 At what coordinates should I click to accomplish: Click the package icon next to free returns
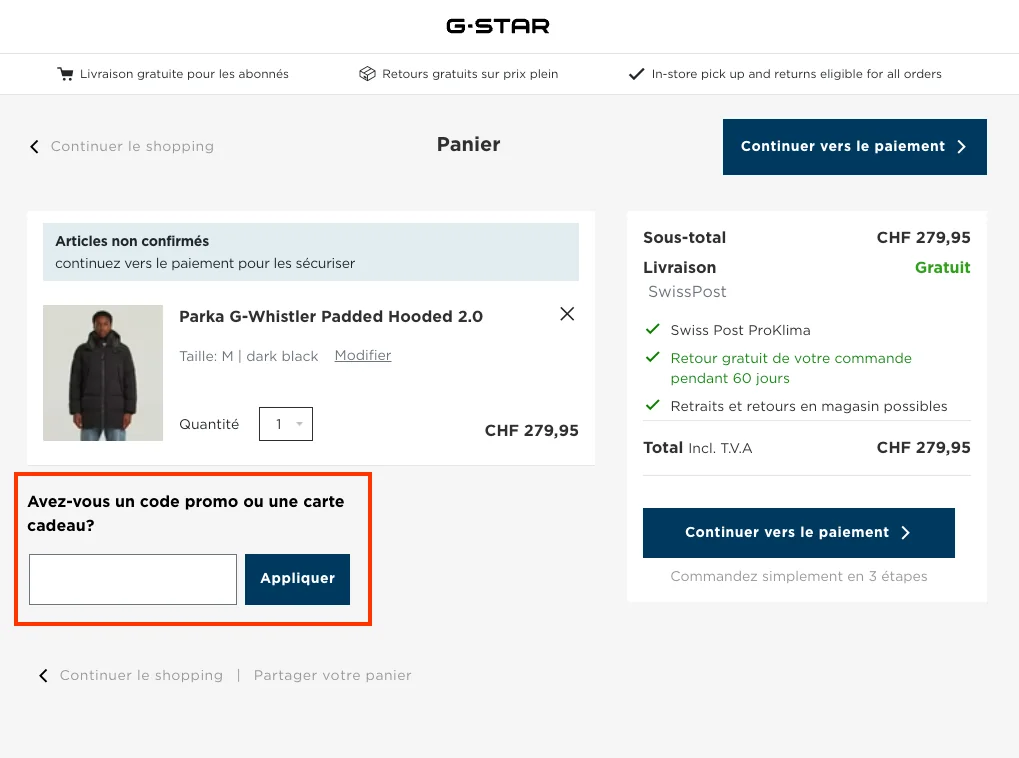367,73
